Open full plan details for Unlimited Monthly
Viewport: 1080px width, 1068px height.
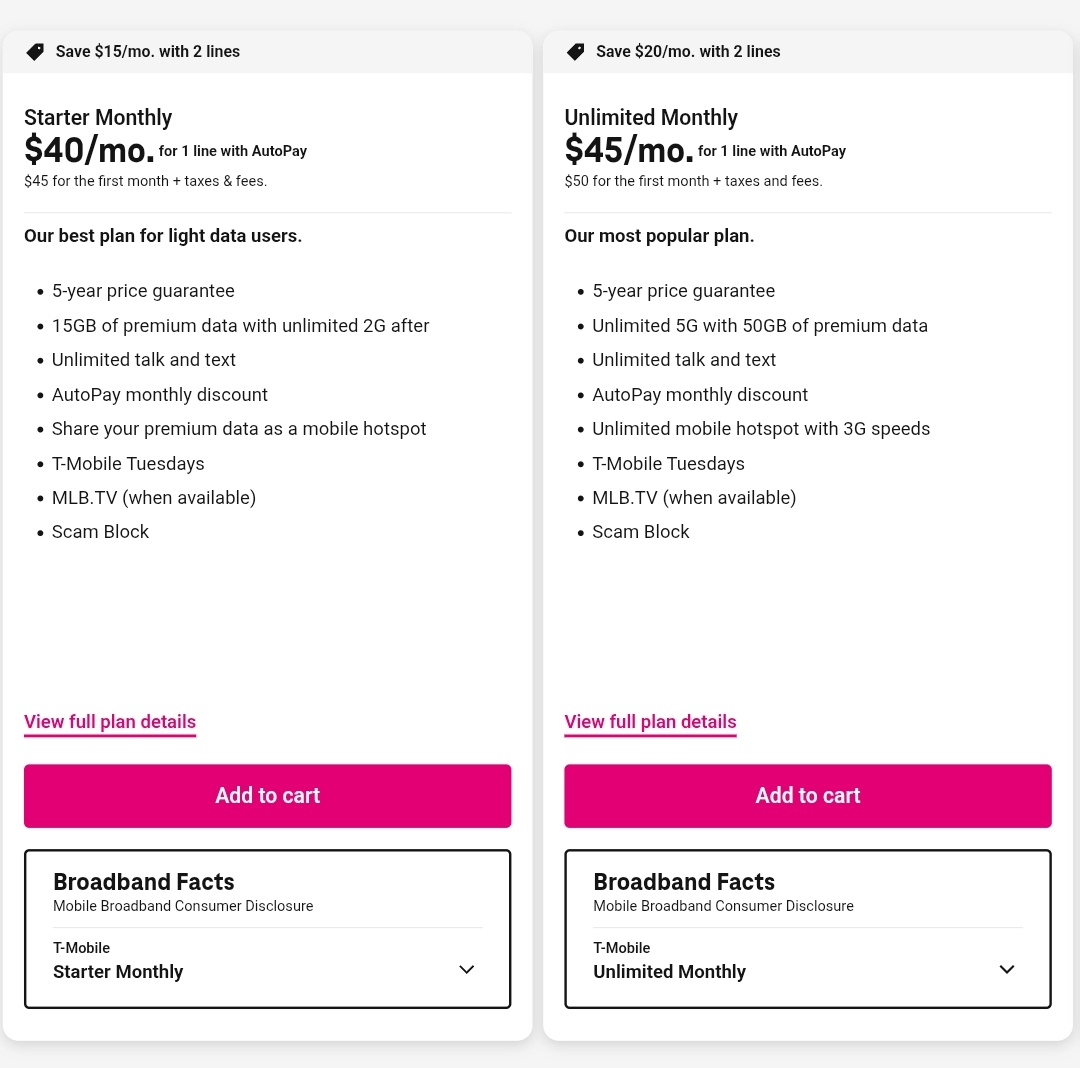pyautogui.click(x=650, y=722)
